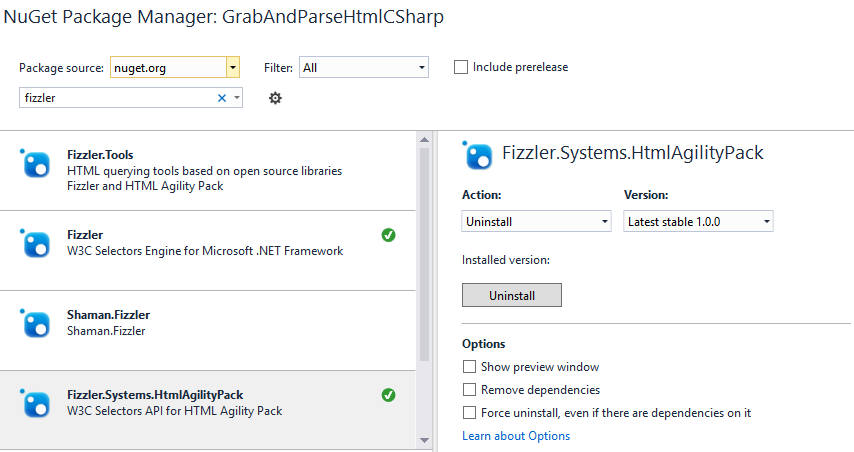Viewport: 854px width, 452px height.
Task: Open the package manager settings gear
Action: click(275, 98)
